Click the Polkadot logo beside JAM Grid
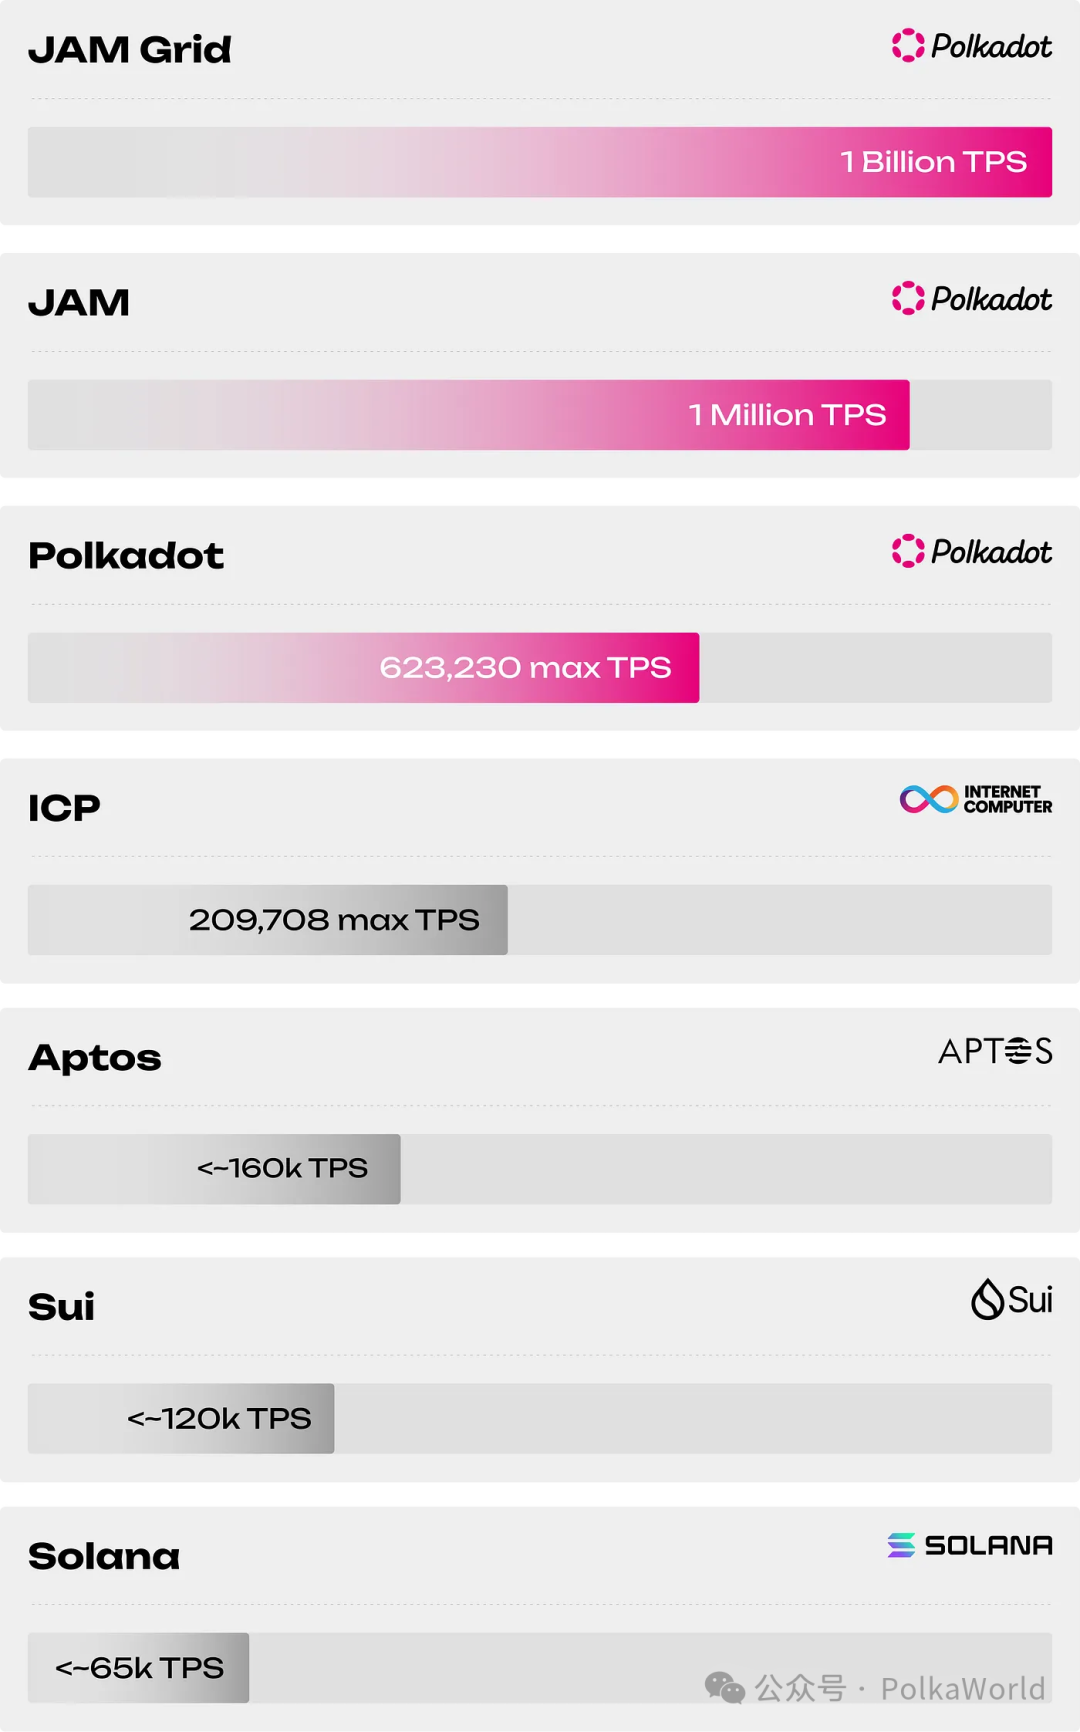1080x1732 pixels. point(971,46)
